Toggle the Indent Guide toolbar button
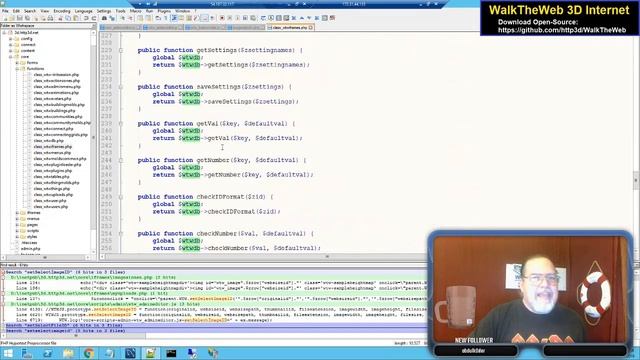This screenshot has height=360, width=640. 174,18
